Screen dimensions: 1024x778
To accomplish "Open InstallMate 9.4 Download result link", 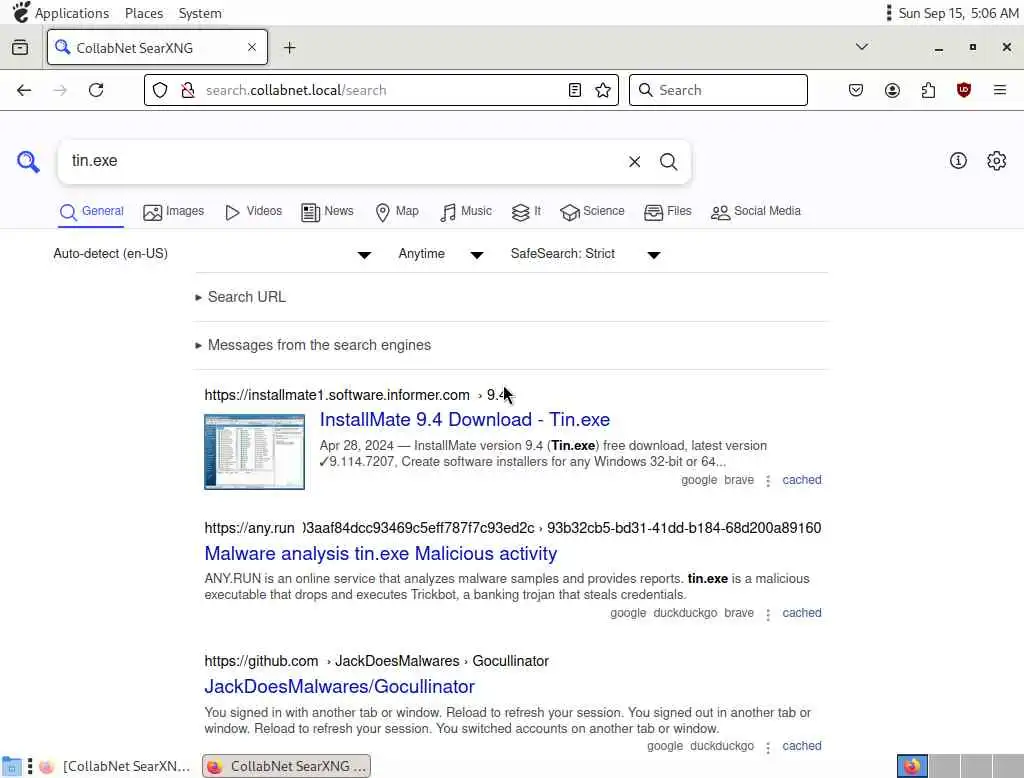I will click(465, 420).
